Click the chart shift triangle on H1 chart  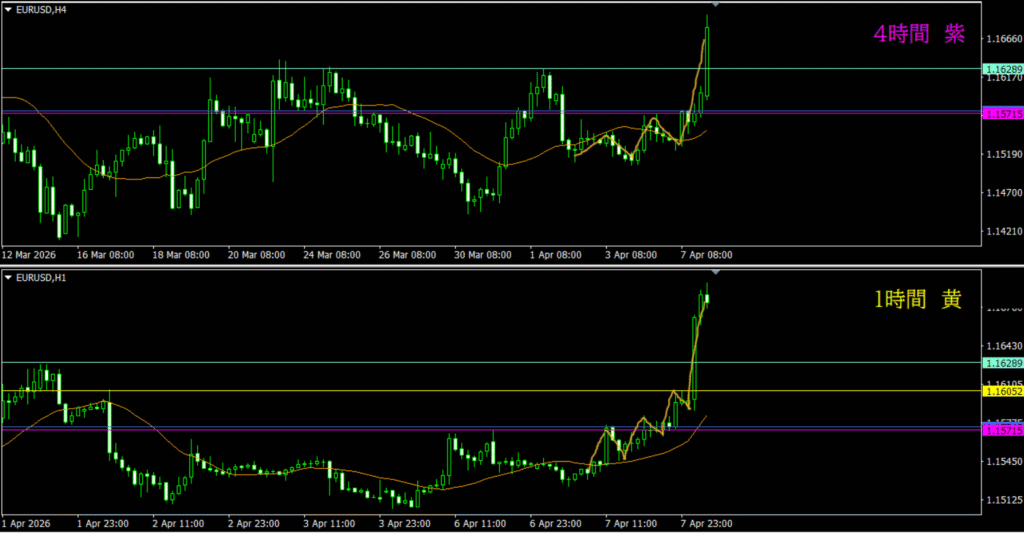click(x=714, y=273)
